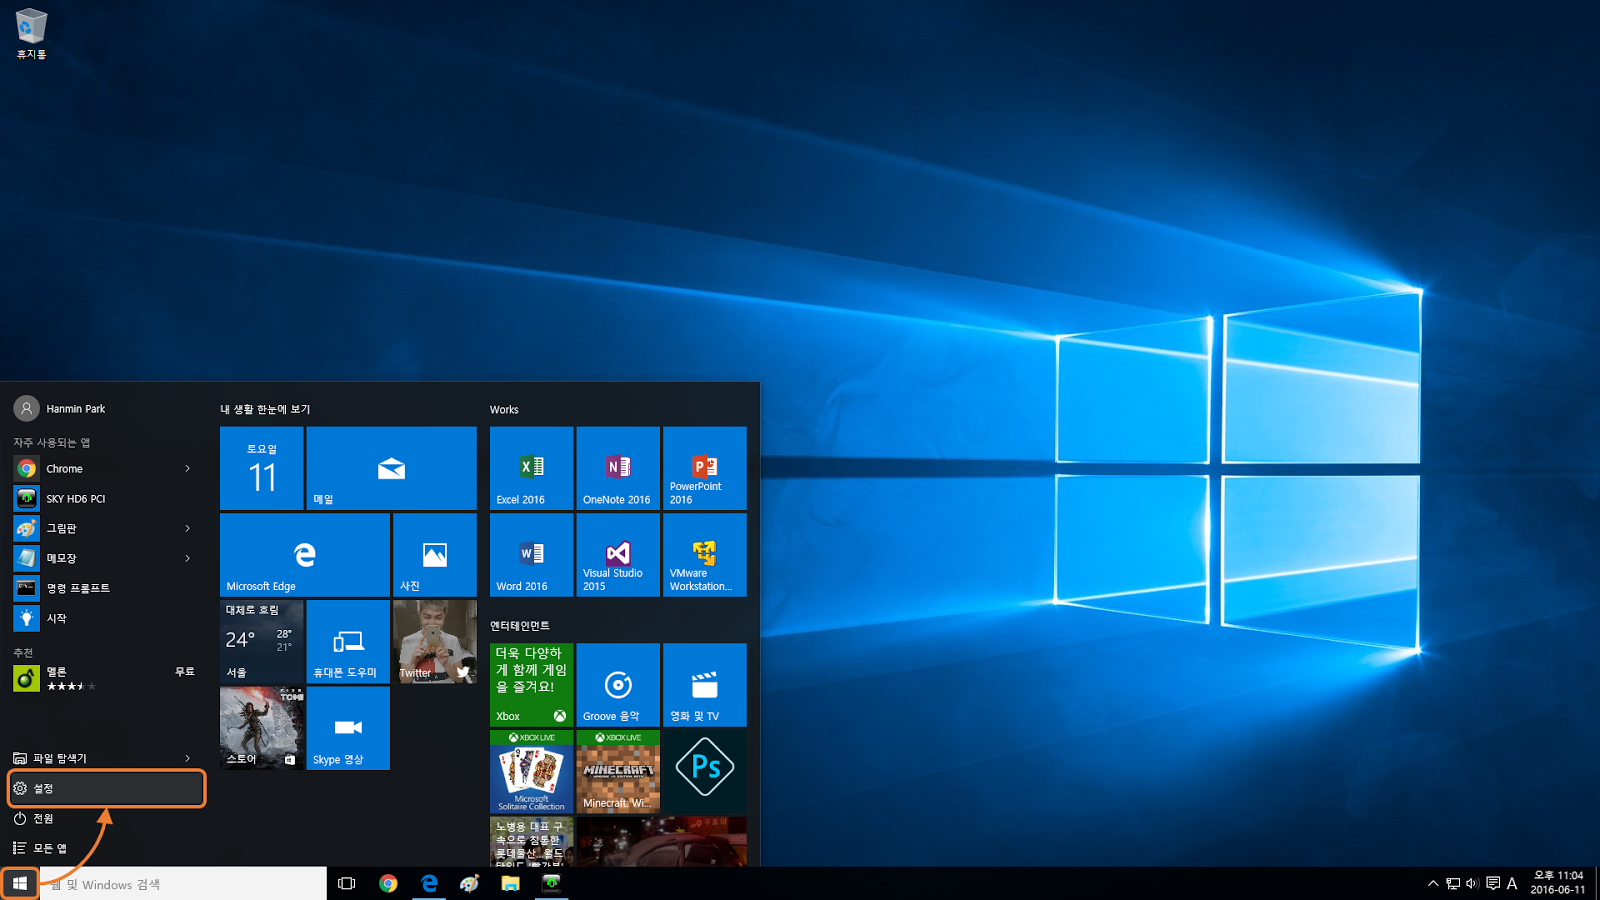Open the Microsoft Edge tile
The height and width of the screenshot is (900, 1600).
click(x=304, y=554)
